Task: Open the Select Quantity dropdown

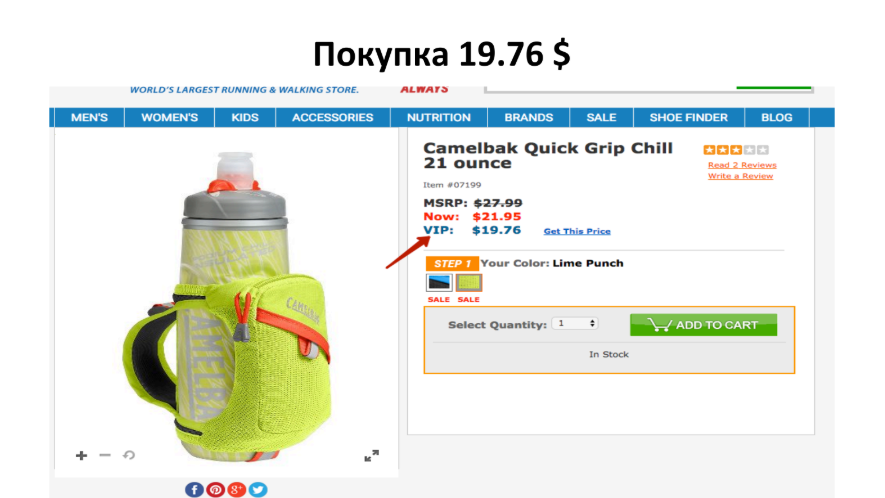Action: tap(575, 324)
